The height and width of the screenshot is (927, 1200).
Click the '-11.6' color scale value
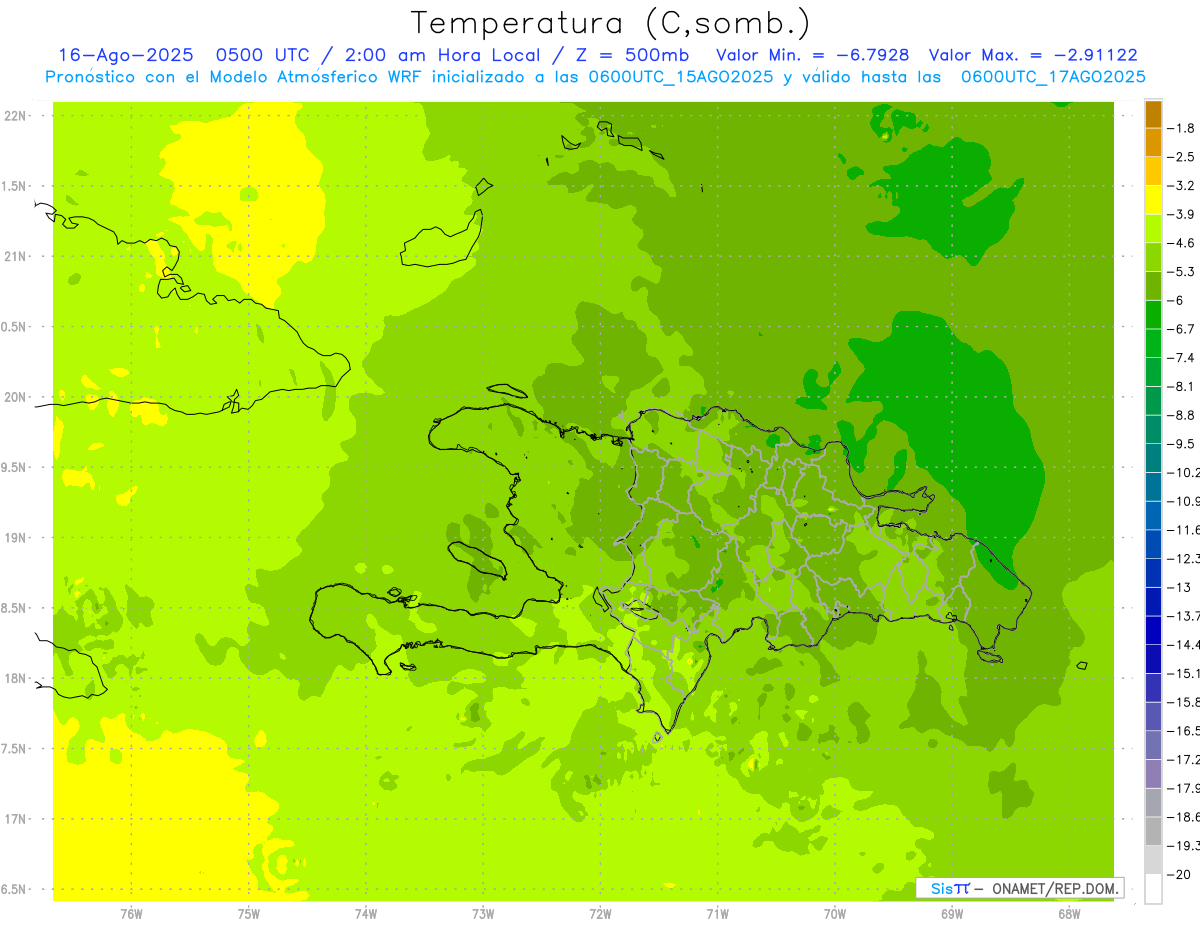tap(1184, 530)
